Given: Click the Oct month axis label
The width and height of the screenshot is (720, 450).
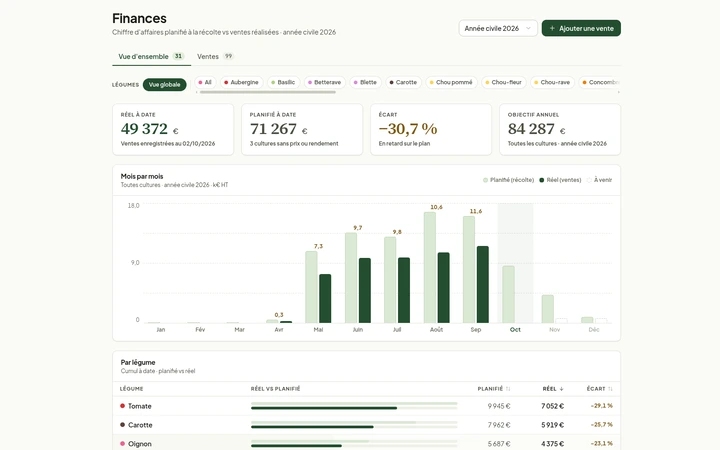Looking at the screenshot, I should [515, 330].
